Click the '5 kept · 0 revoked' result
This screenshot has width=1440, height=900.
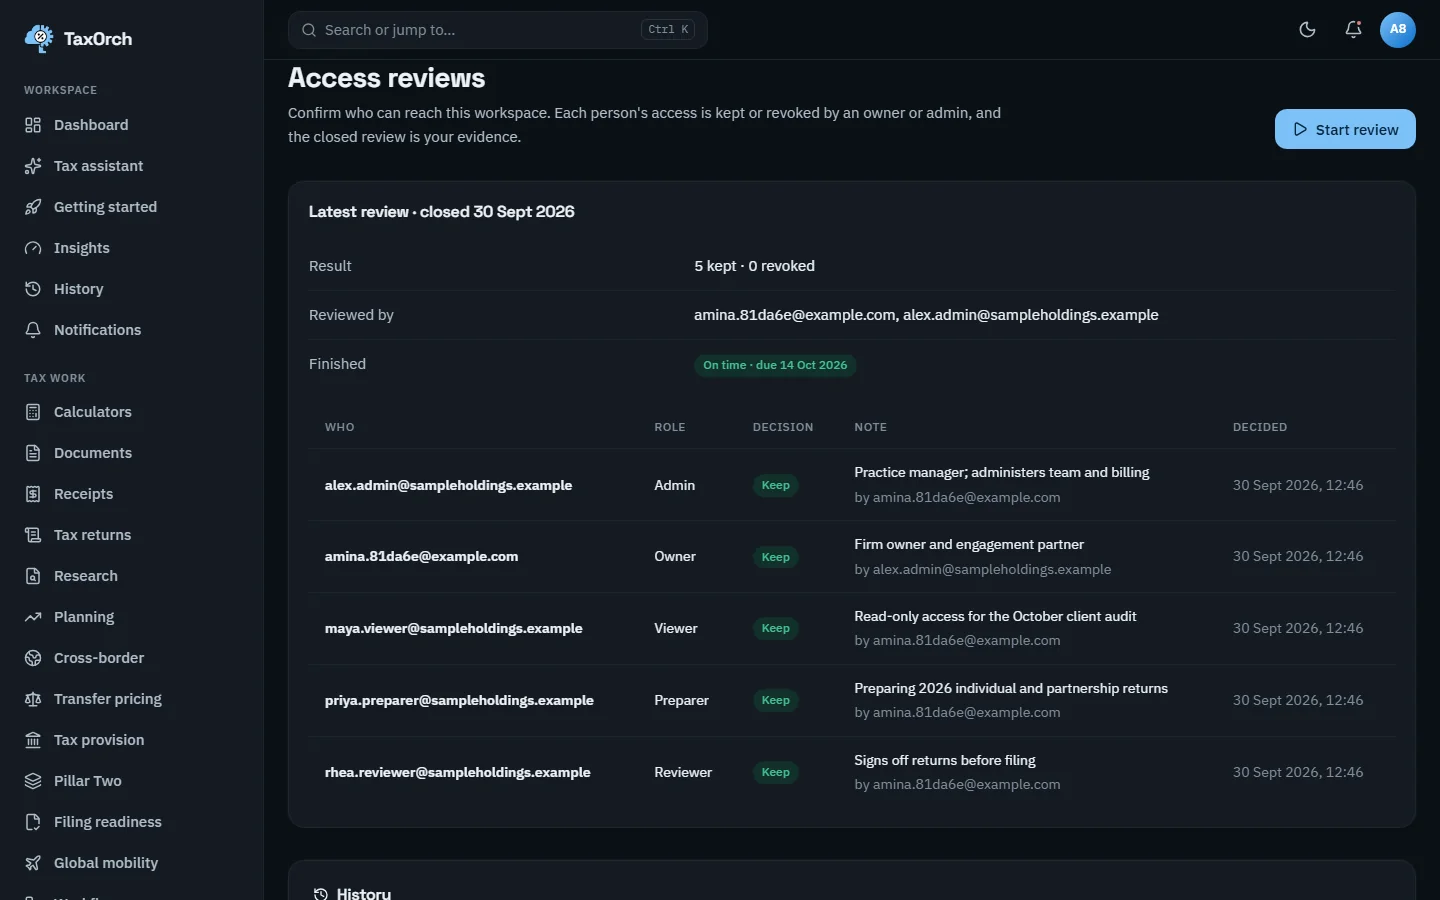[x=754, y=266]
